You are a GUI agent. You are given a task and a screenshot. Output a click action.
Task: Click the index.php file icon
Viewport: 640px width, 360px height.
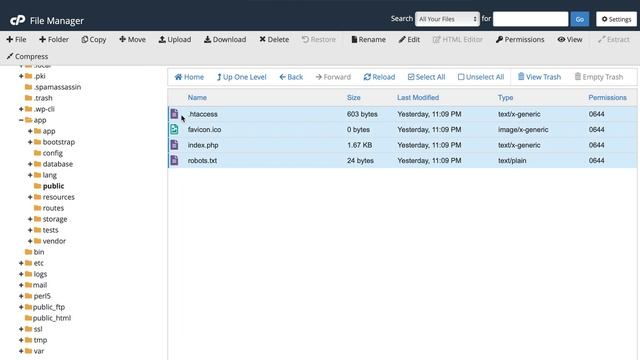(174, 145)
